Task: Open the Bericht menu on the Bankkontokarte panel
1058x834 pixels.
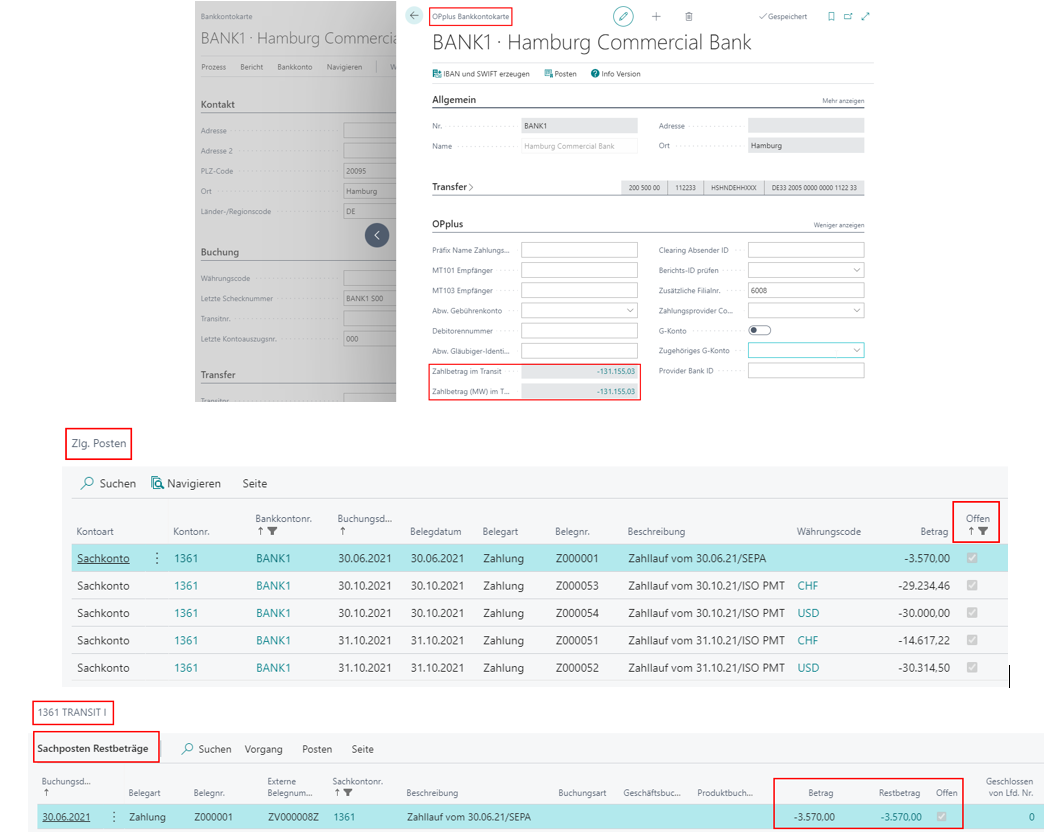Action: pyautogui.click(x=252, y=67)
